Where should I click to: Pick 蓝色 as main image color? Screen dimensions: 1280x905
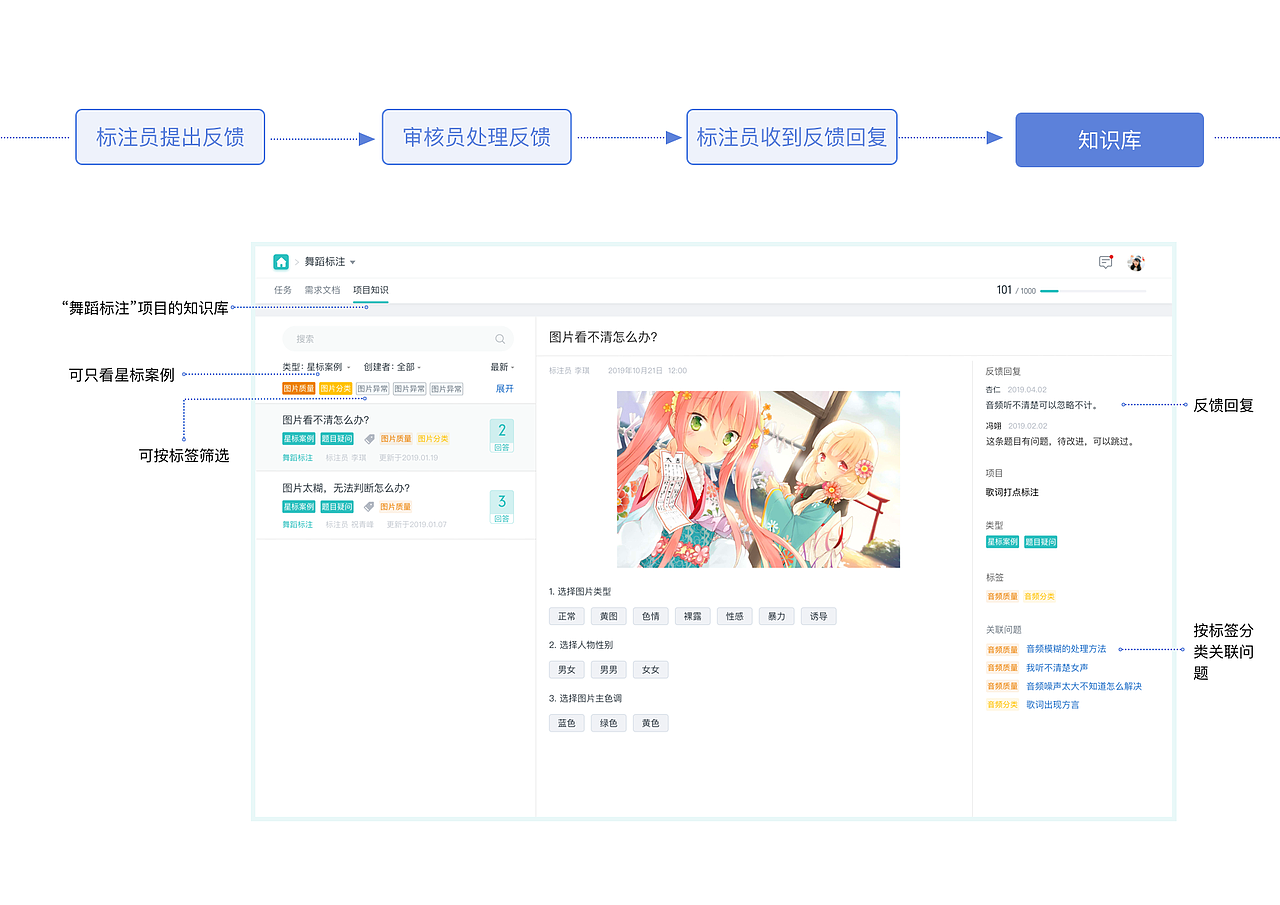pyautogui.click(x=567, y=723)
